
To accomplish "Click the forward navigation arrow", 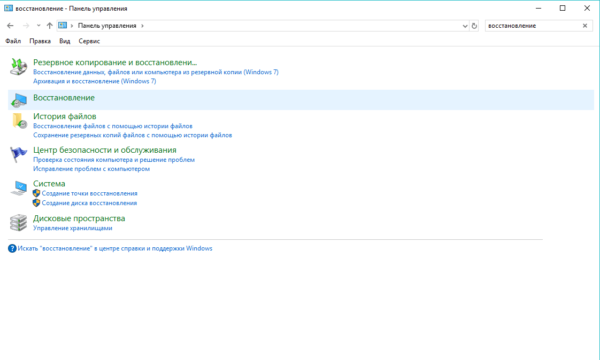I will [x=26, y=26].
